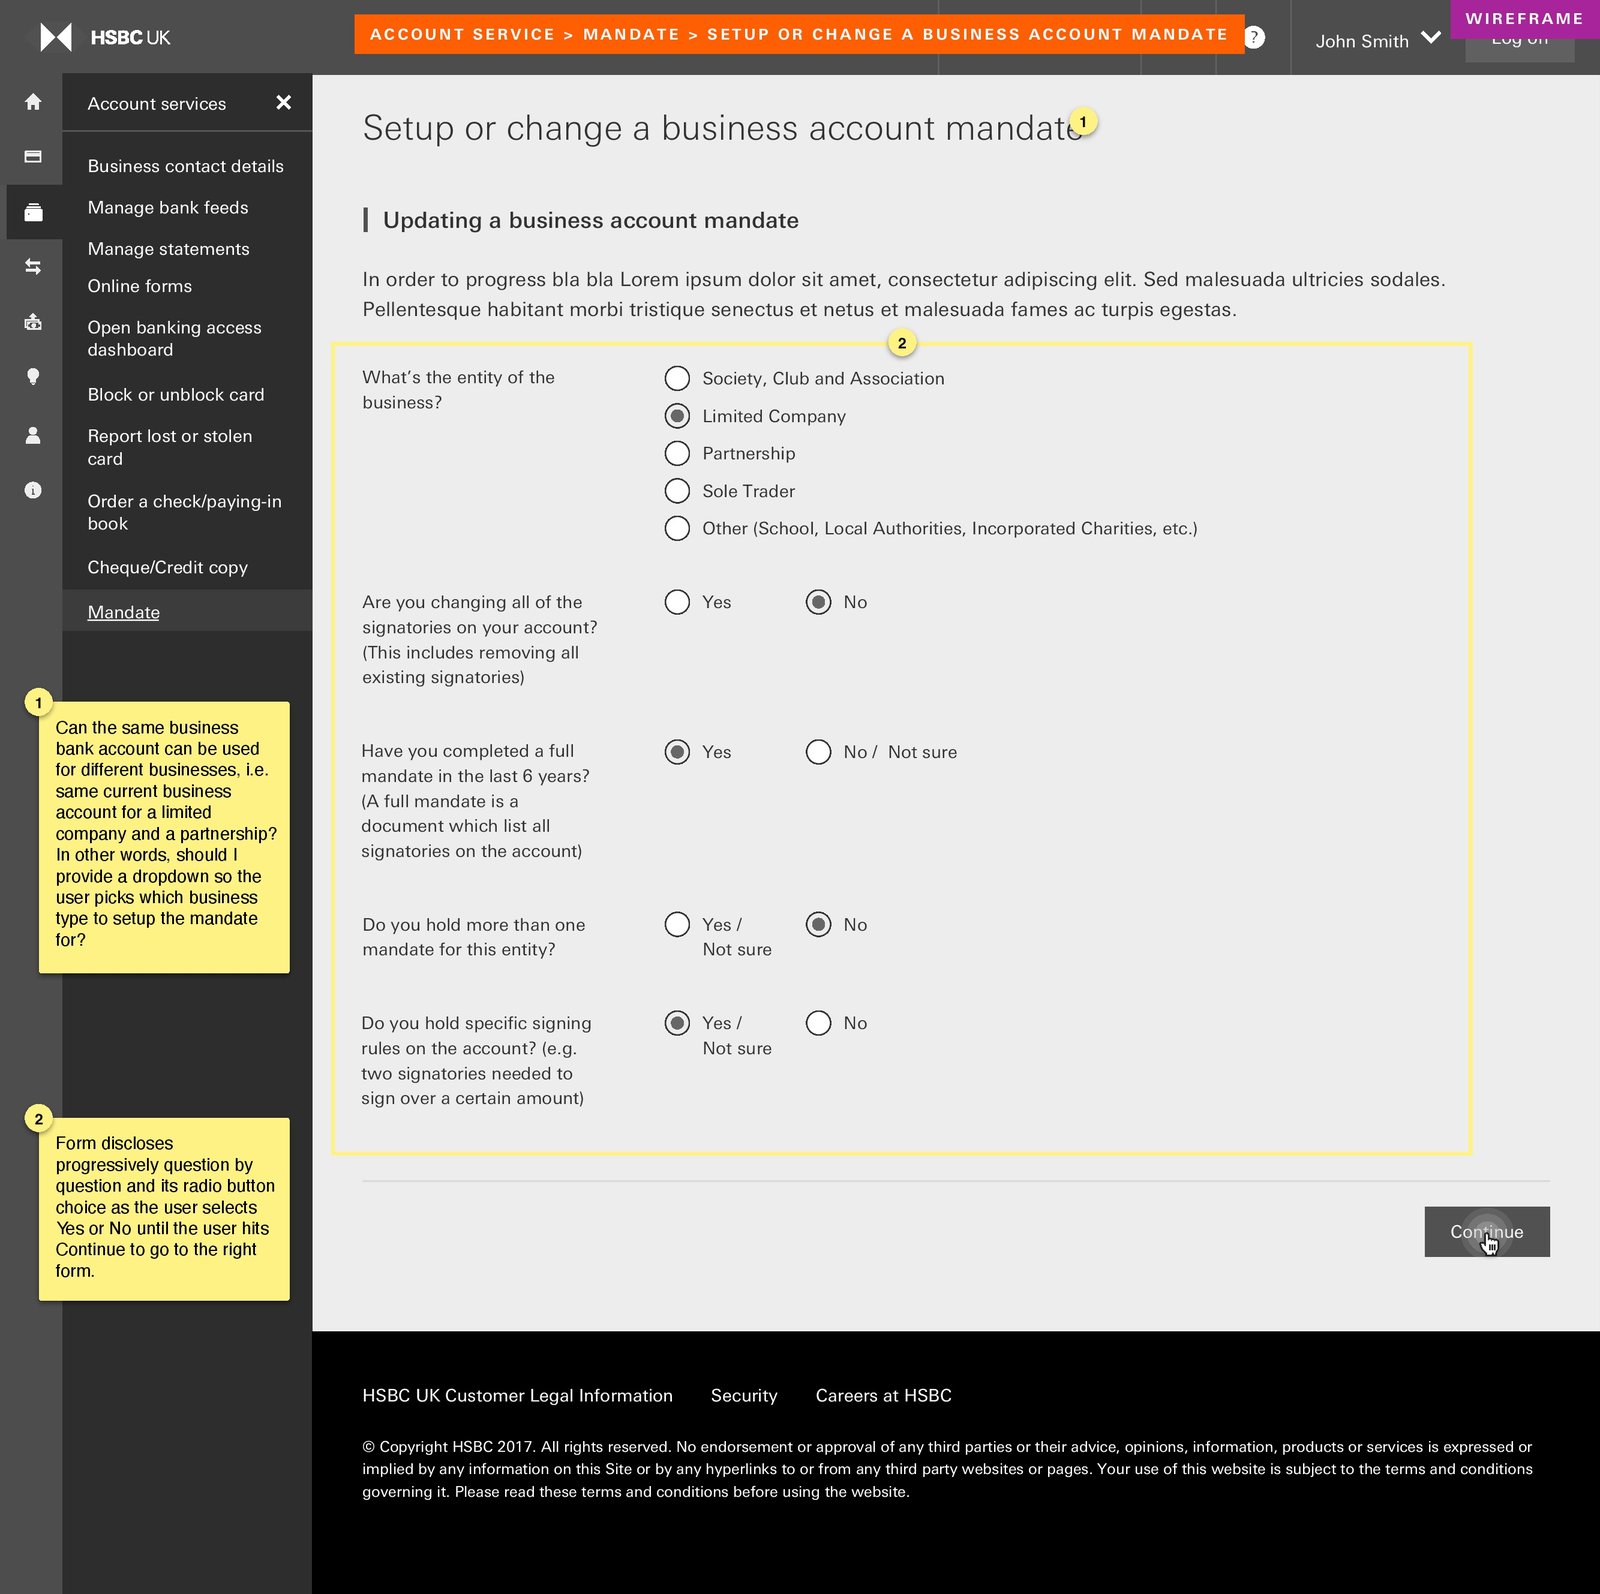Open the cards section via the card icon
Viewport: 1600px width, 1594px height.
(x=33, y=155)
